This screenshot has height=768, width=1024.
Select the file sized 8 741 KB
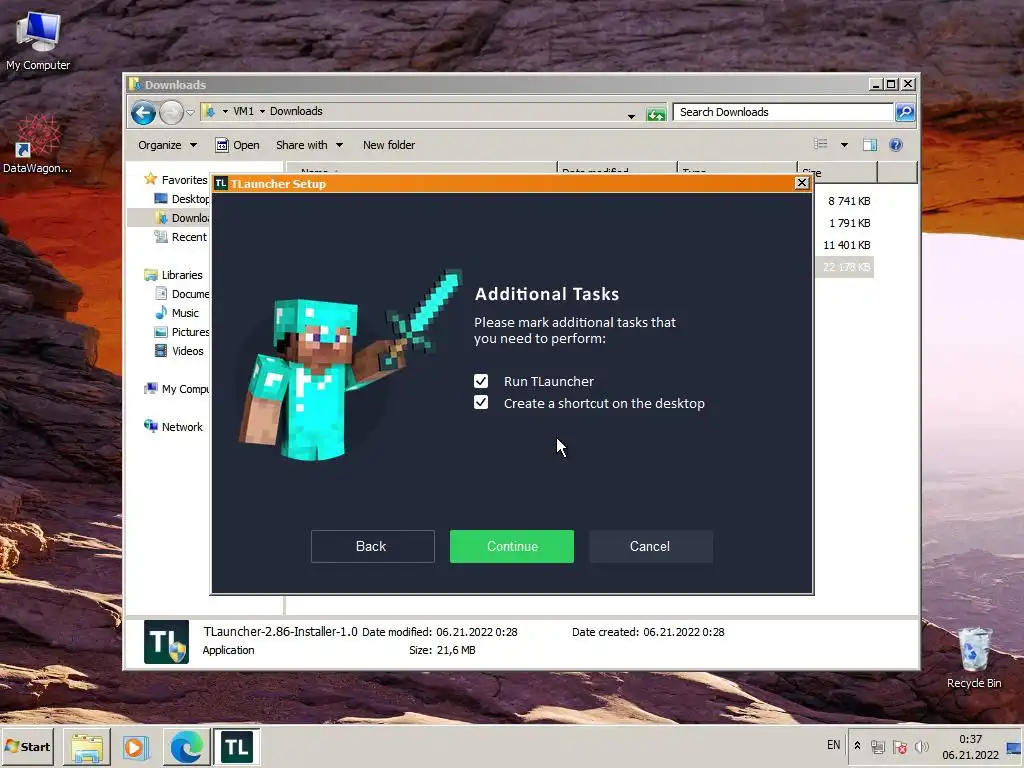tap(848, 201)
